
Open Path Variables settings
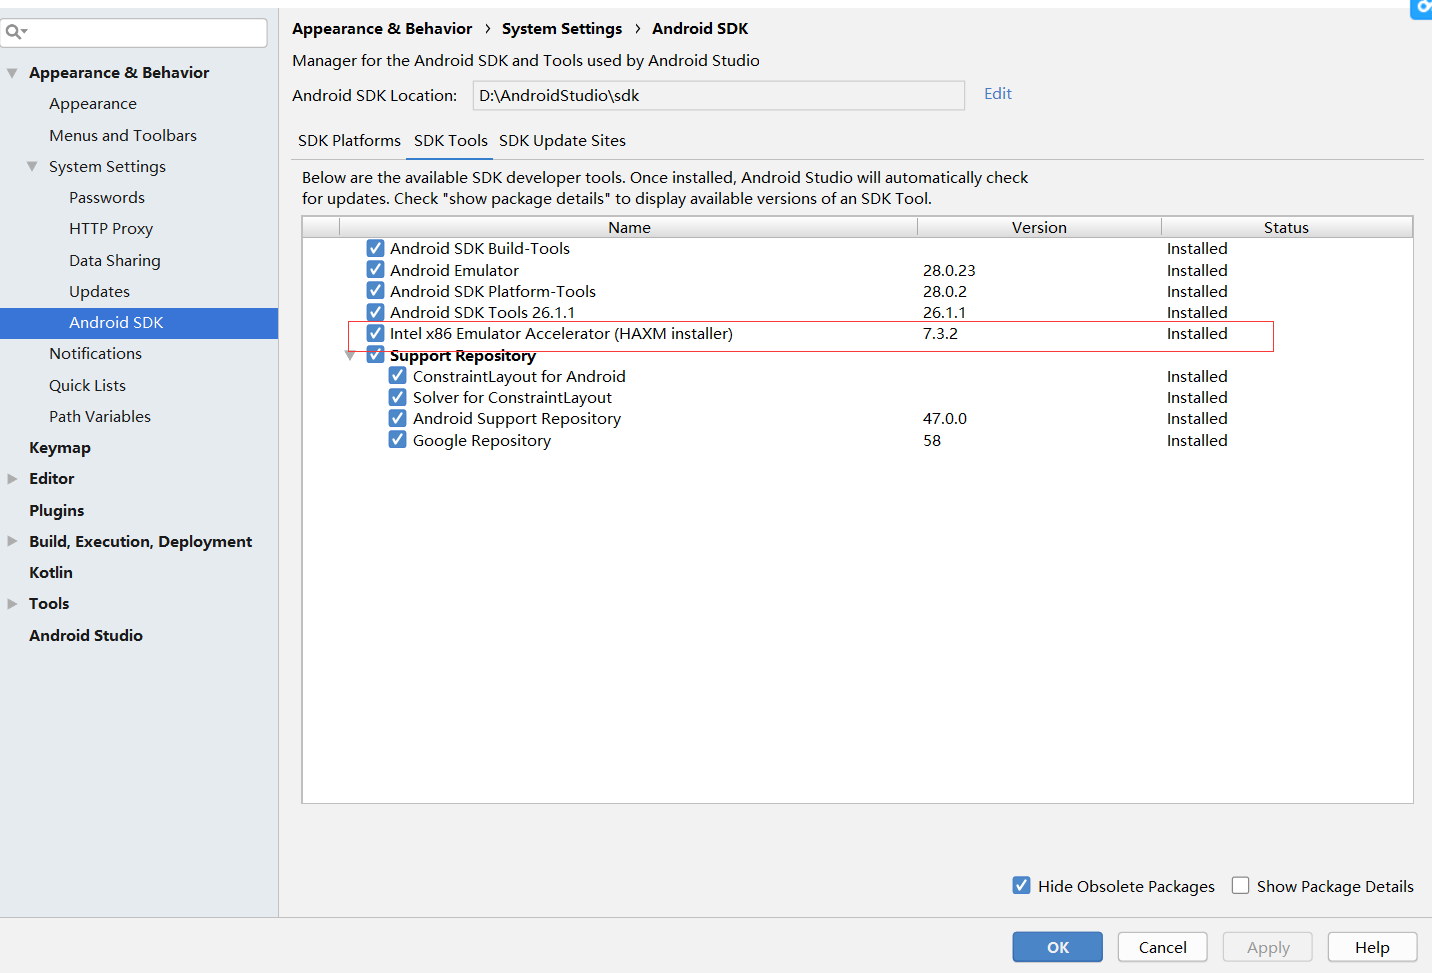(x=100, y=417)
